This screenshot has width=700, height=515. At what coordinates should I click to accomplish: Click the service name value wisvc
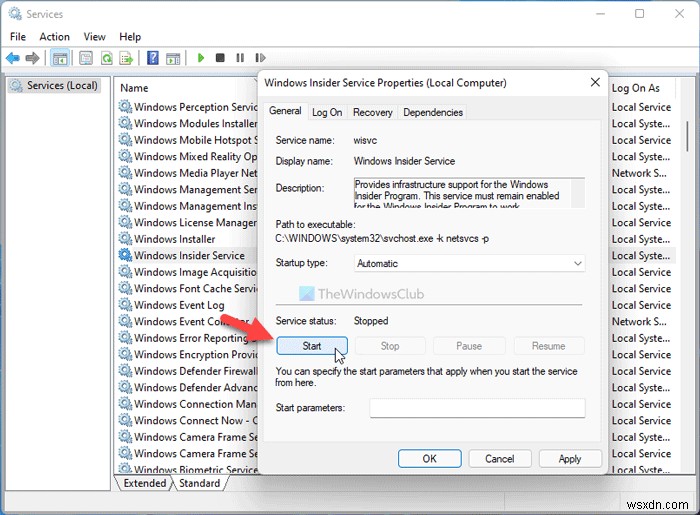click(x=365, y=140)
